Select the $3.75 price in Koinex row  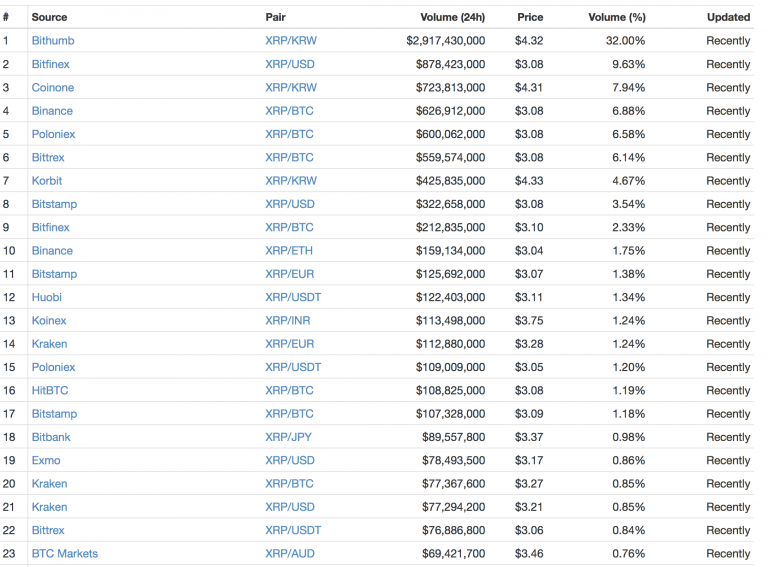coord(529,321)
